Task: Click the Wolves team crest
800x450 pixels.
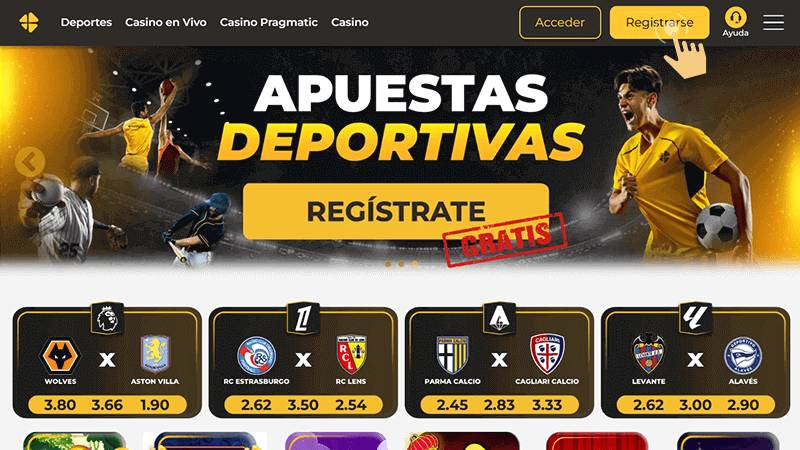Action: point(60,356)
